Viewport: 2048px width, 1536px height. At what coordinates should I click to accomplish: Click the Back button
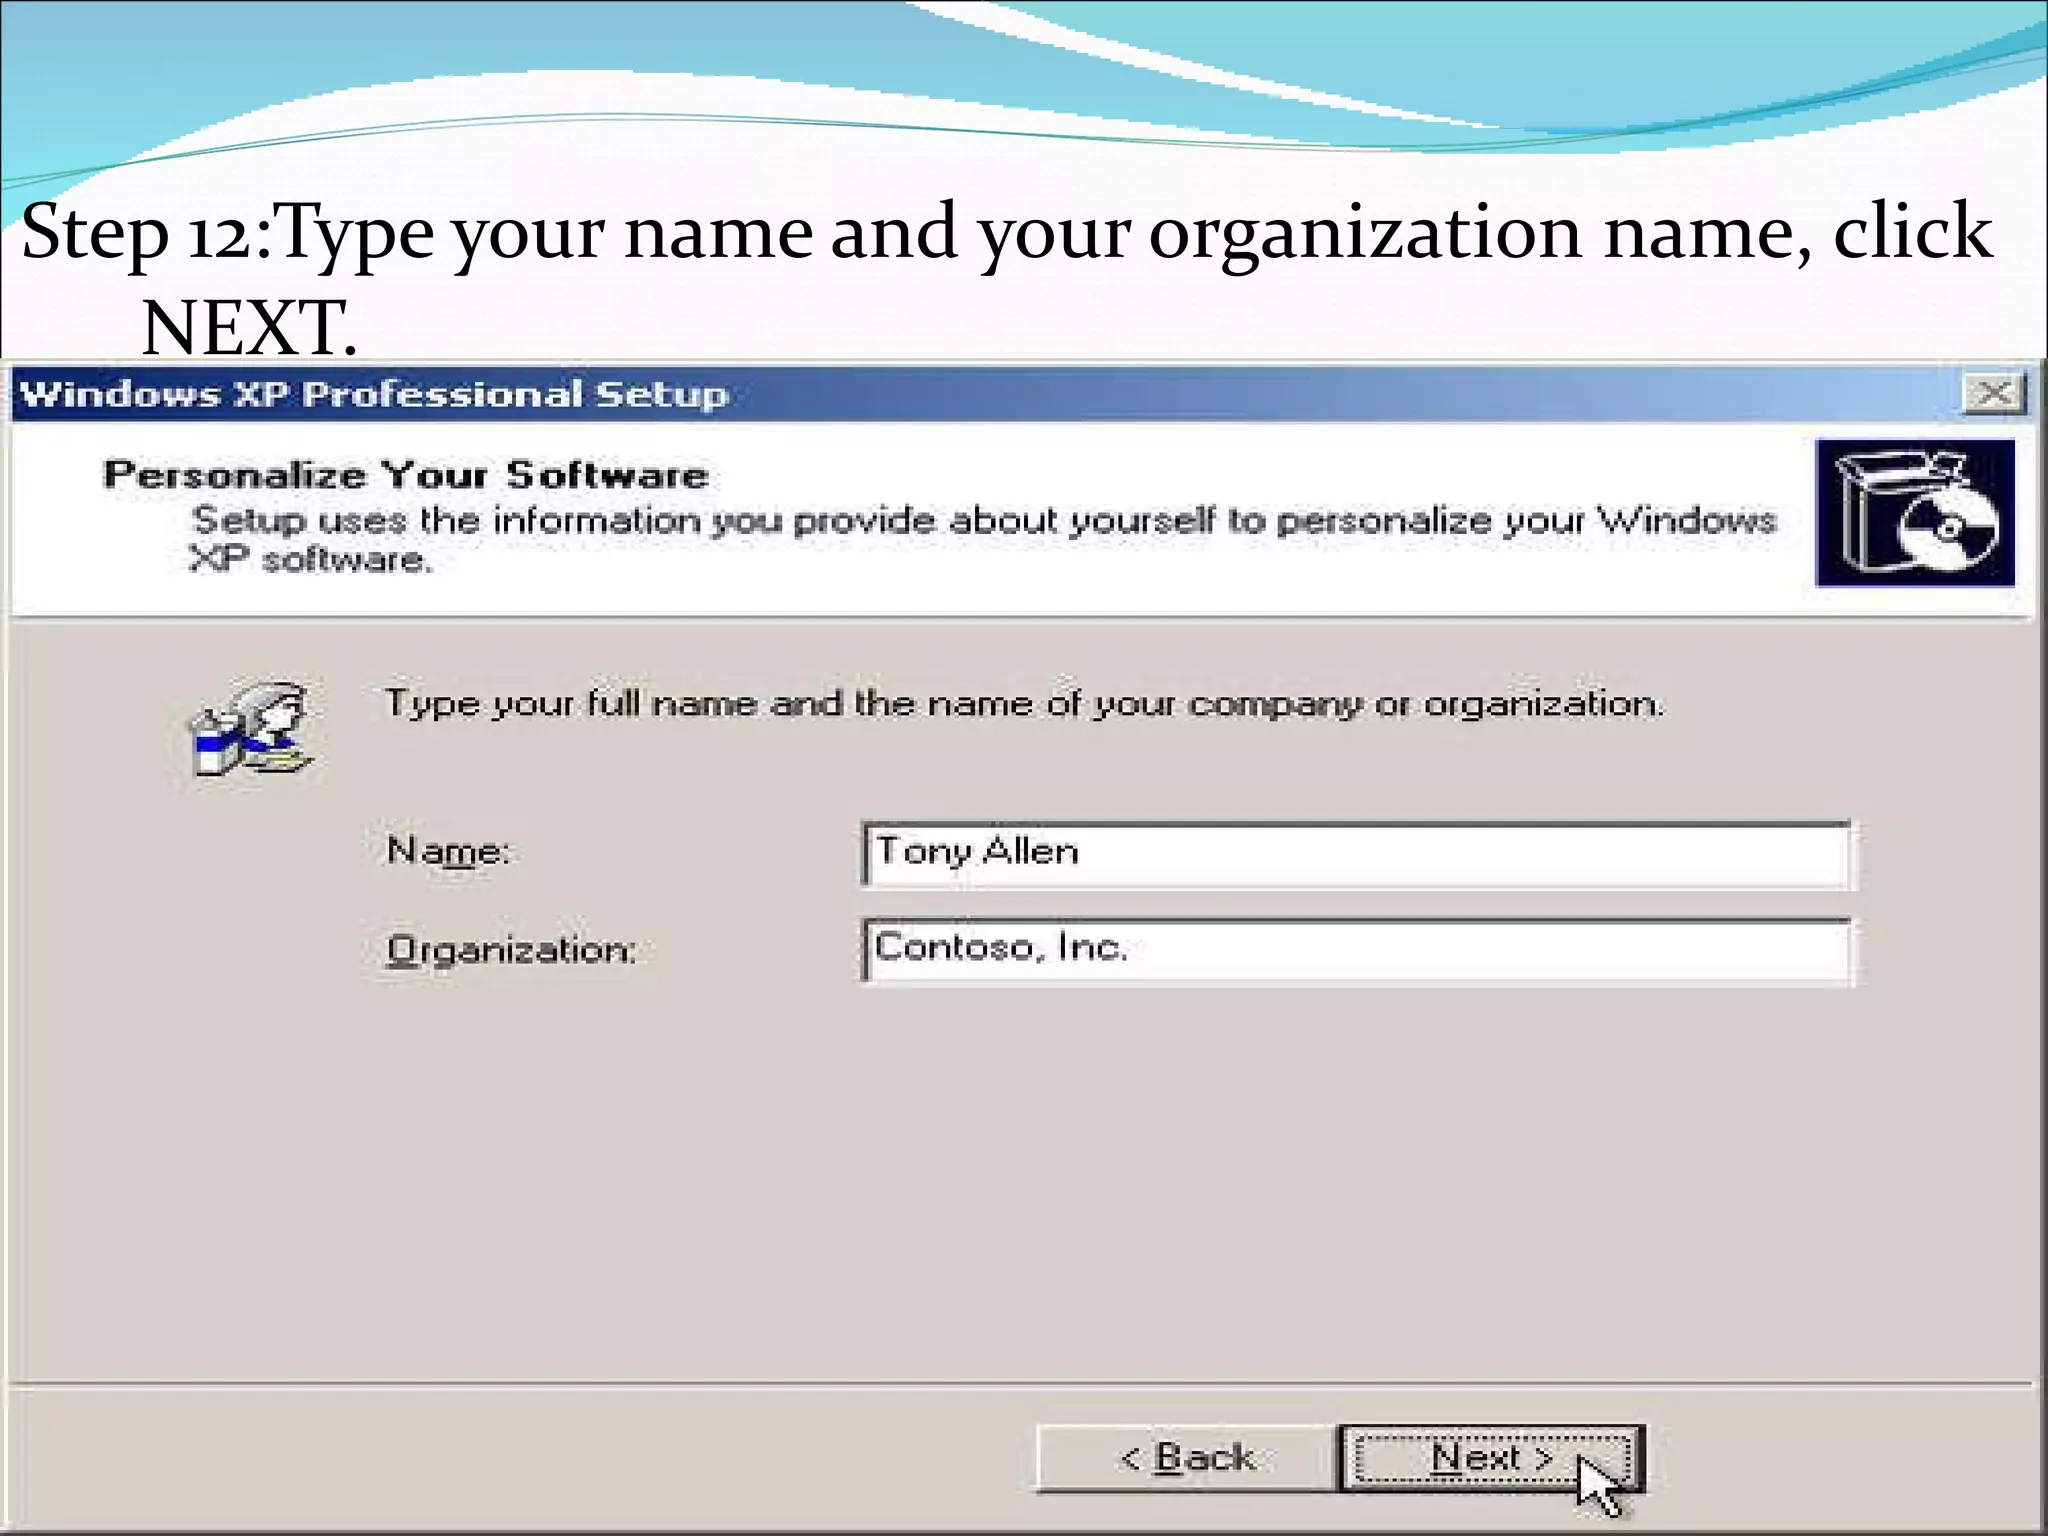pyautogui.click(x=1187, y=1458)
